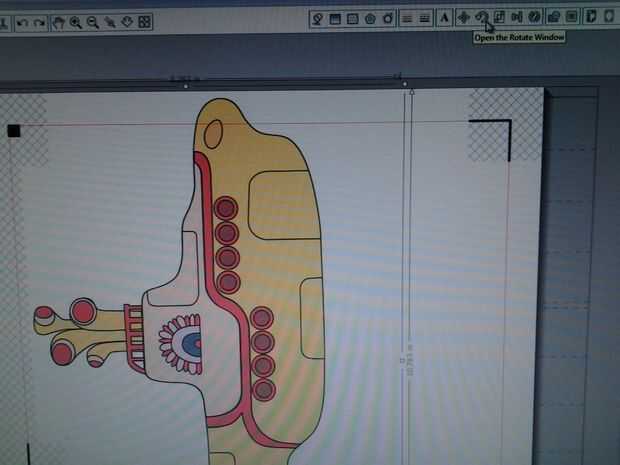This screenshot has height=465, width=620.
Task: Click the black registration square mark
Action: 14,131
